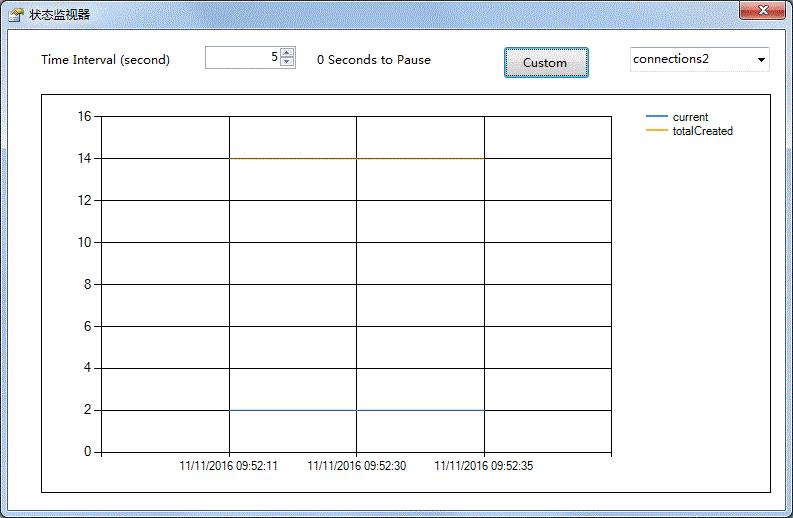Close the 状态监视器 window
793x518 pixels.
[x=763, y=10]
